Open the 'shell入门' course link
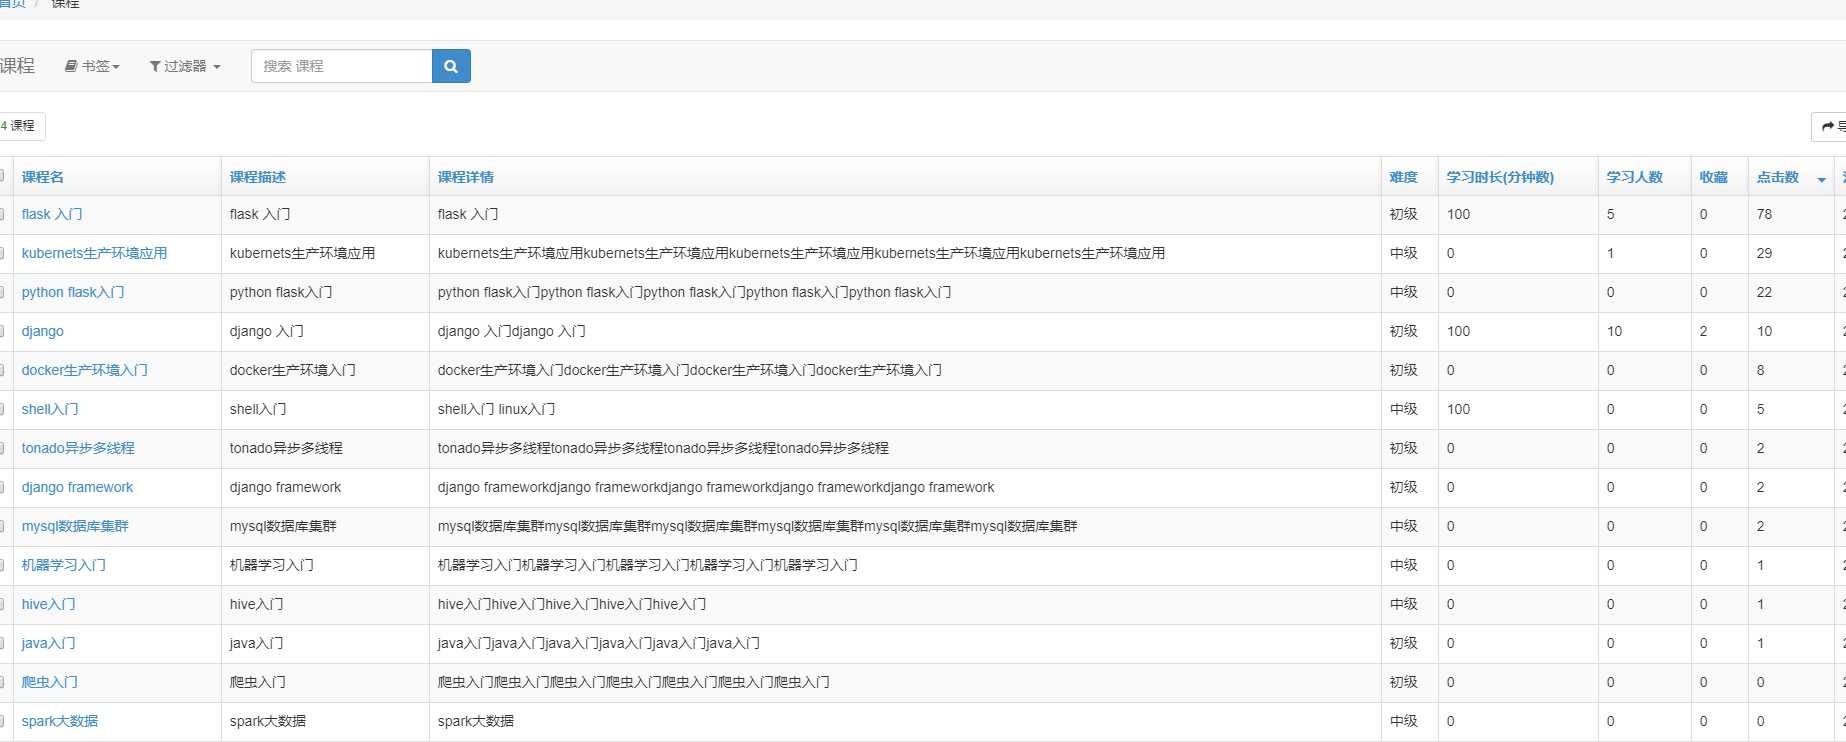Image resolution: width=1846 pixels, height=742 pixels. pyautogui.click(x=50, y=409)
